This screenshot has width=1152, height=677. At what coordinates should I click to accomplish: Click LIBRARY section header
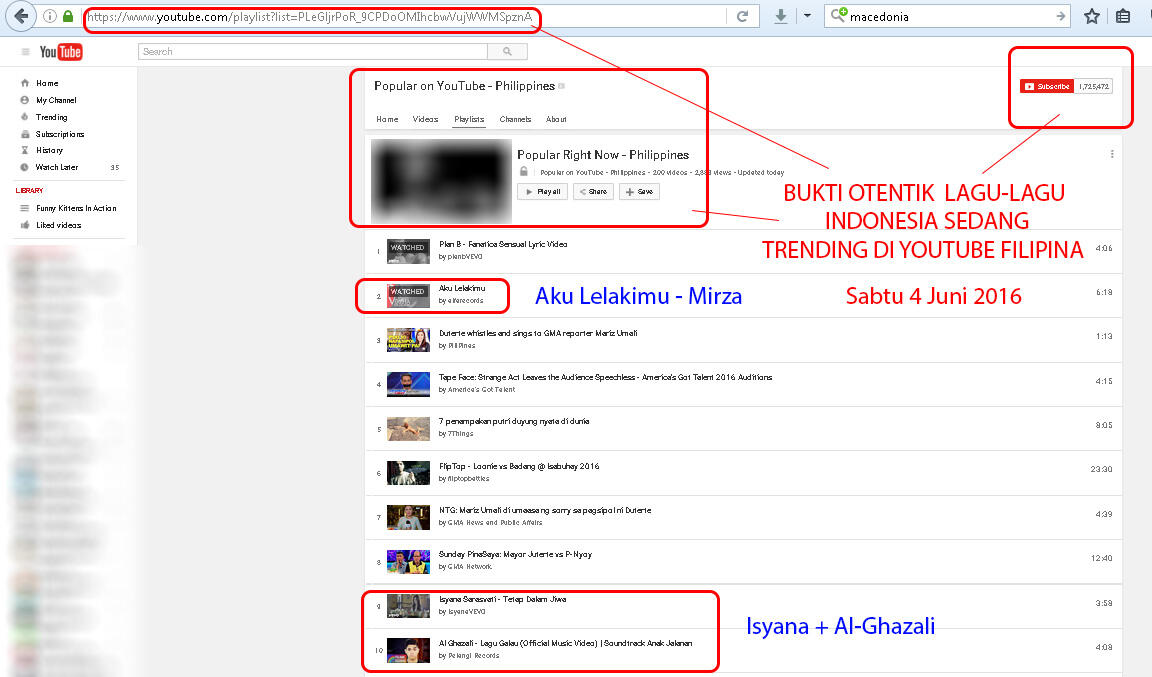[29, 190]
